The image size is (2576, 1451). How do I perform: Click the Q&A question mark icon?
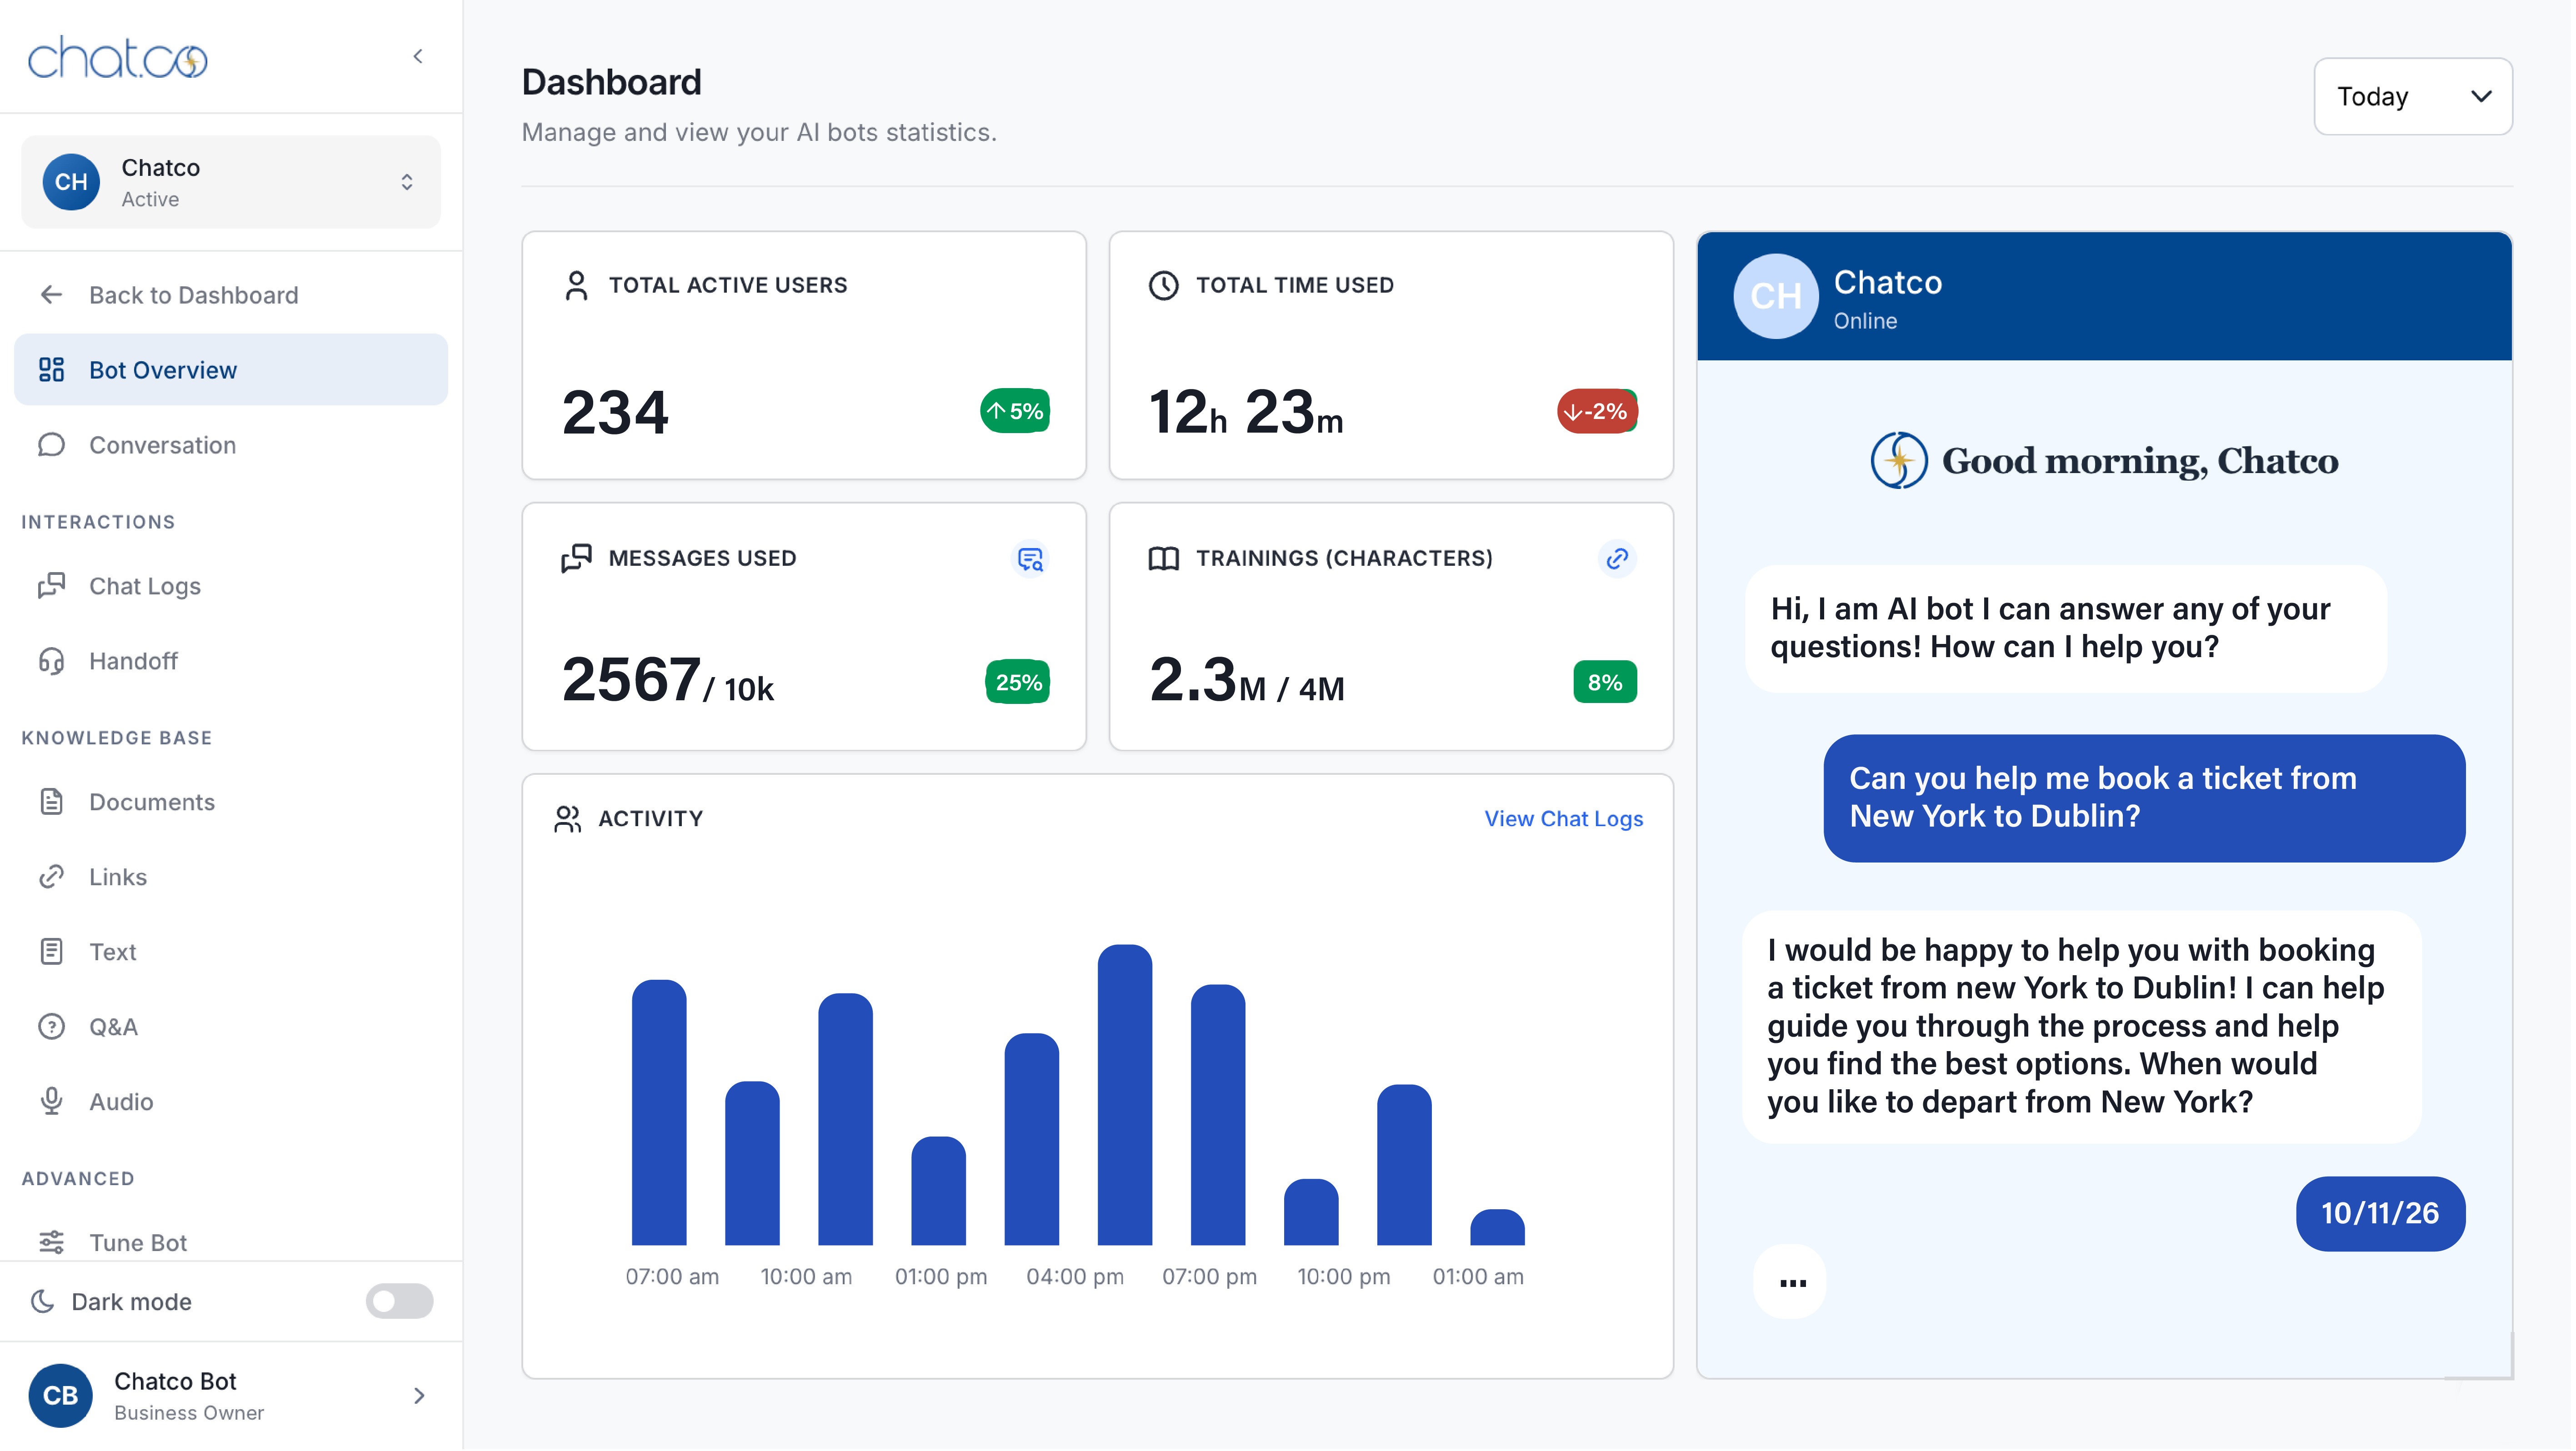point(51,1027)
